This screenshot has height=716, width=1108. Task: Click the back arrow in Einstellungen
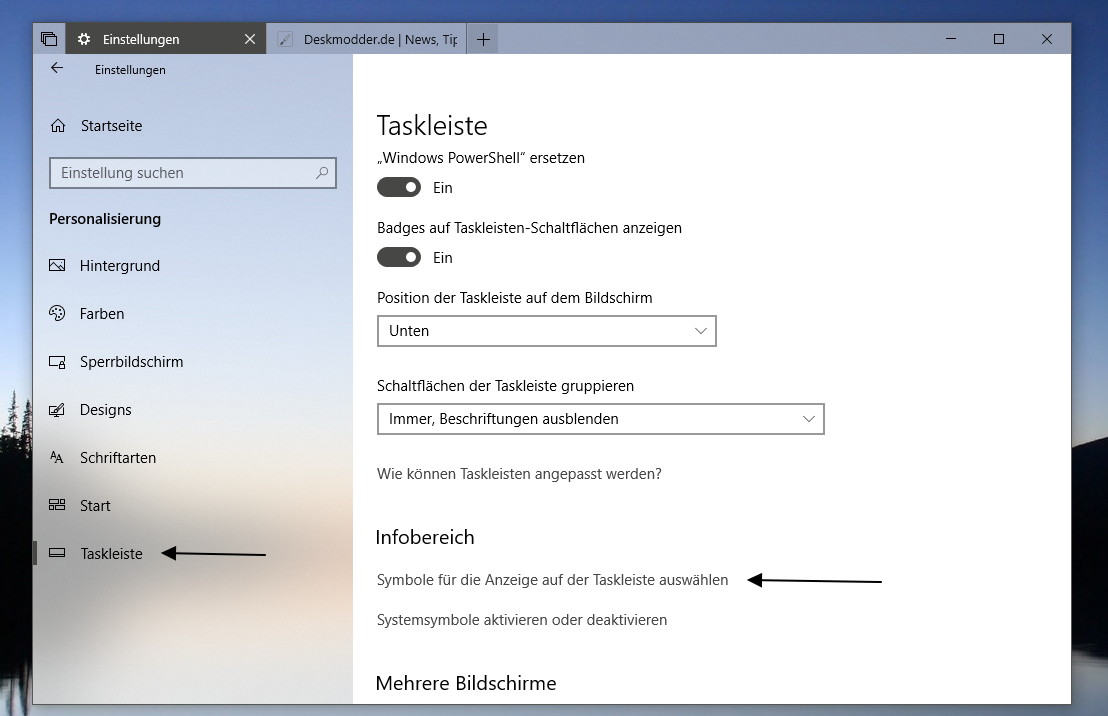click(x=57, y=68)
